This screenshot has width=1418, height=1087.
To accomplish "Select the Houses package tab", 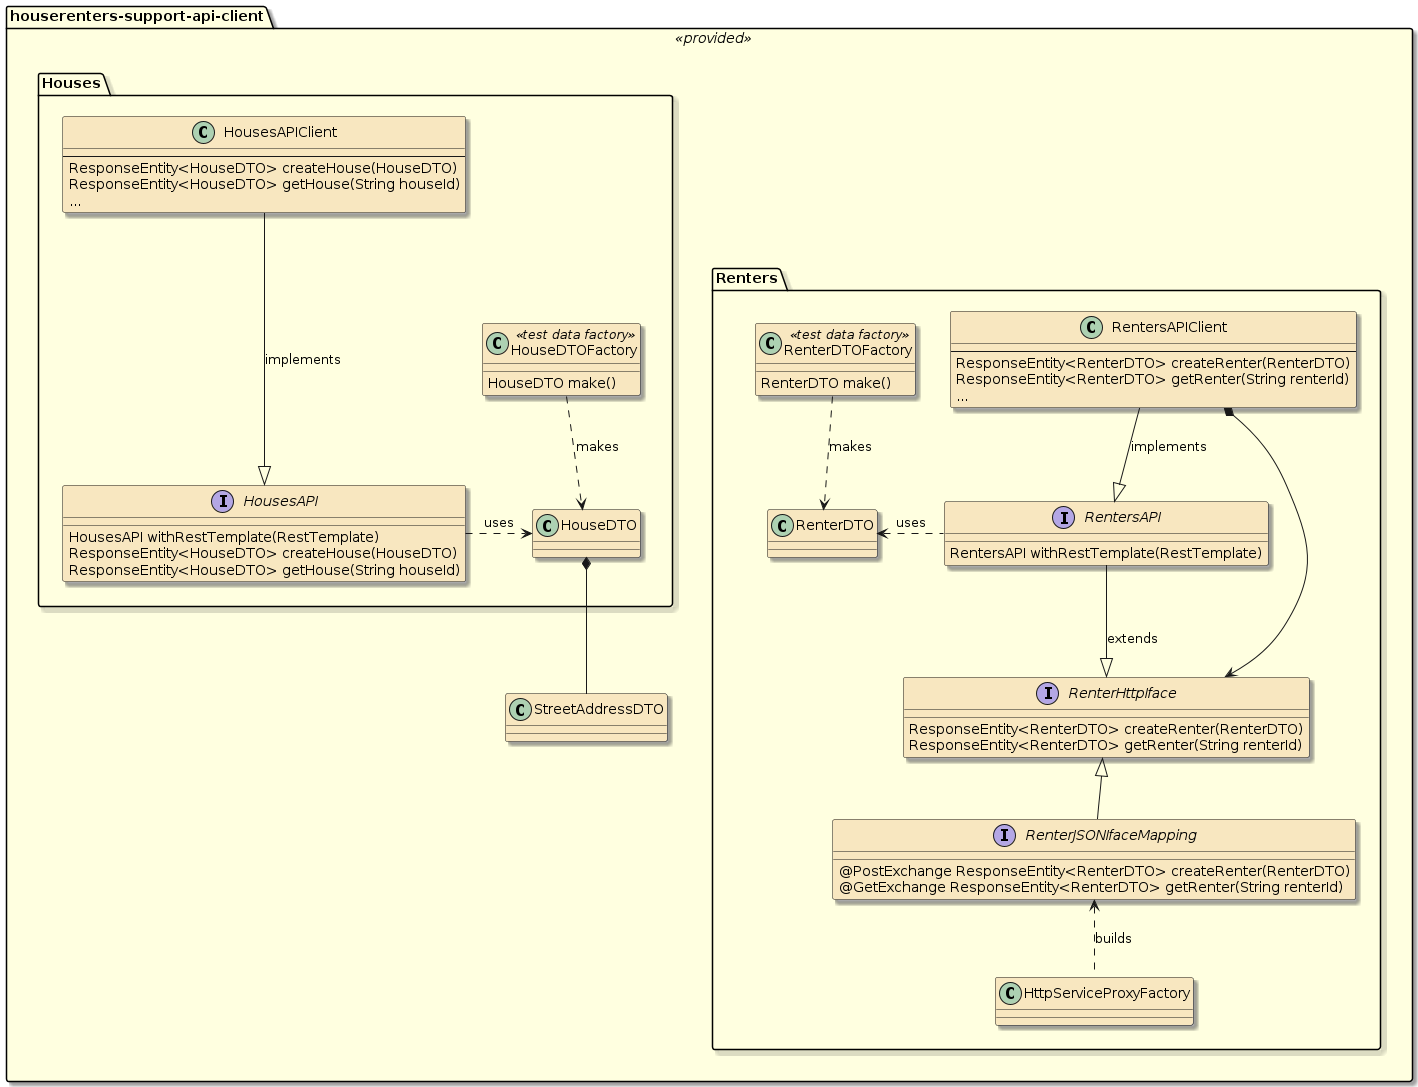I will pos(72,83).
